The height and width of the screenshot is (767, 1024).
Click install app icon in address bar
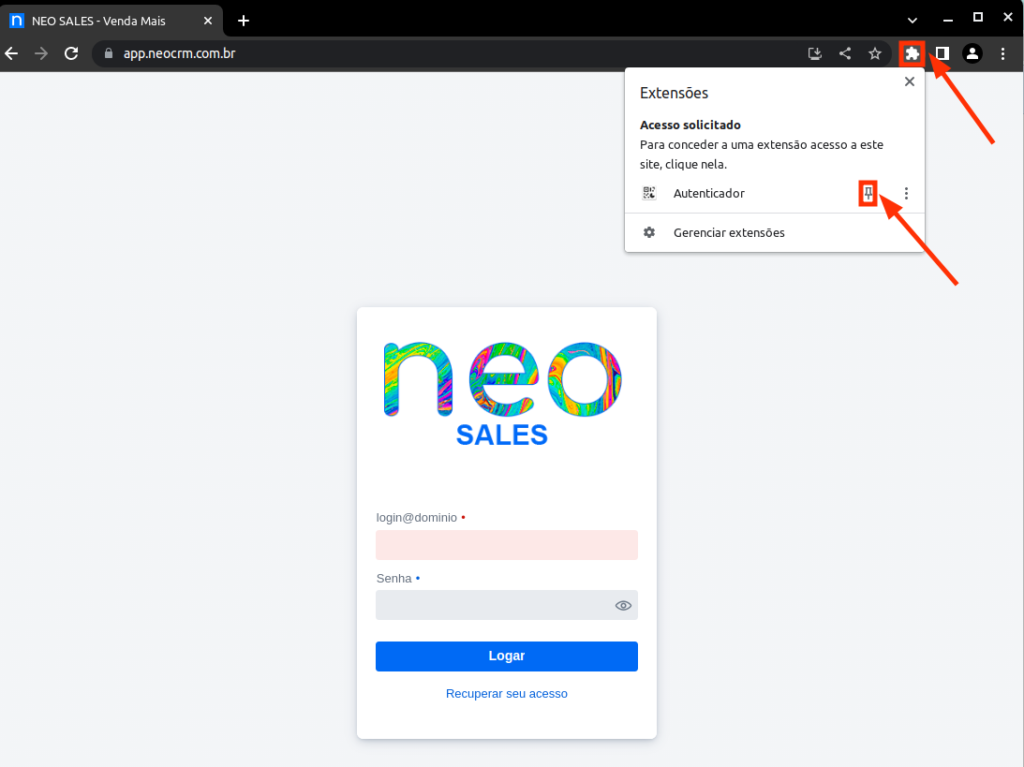pyautogui.click(x=814, y=53)
